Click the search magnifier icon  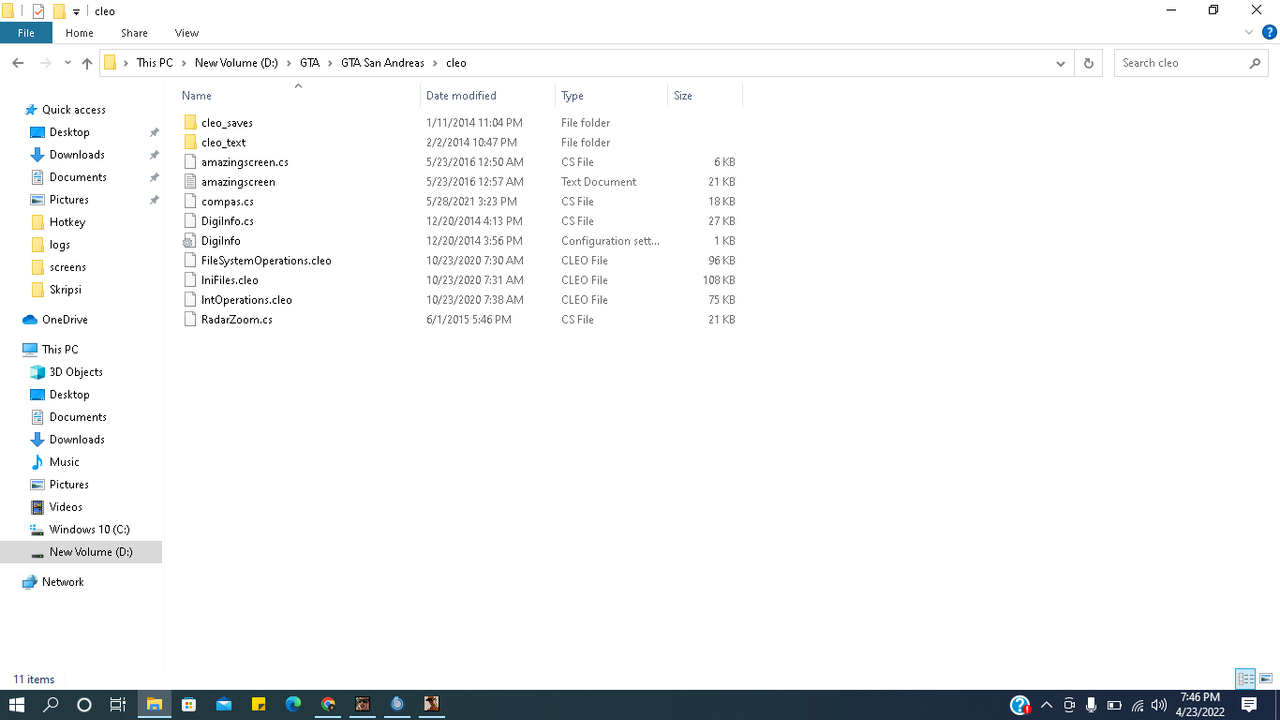(1255, 63)
